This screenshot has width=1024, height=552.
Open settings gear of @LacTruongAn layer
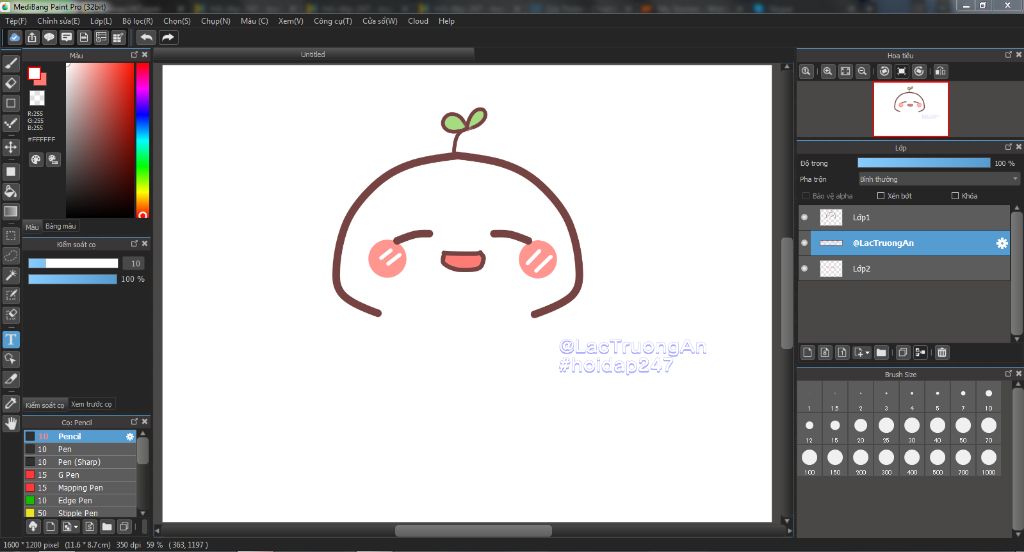[1001, 243]
